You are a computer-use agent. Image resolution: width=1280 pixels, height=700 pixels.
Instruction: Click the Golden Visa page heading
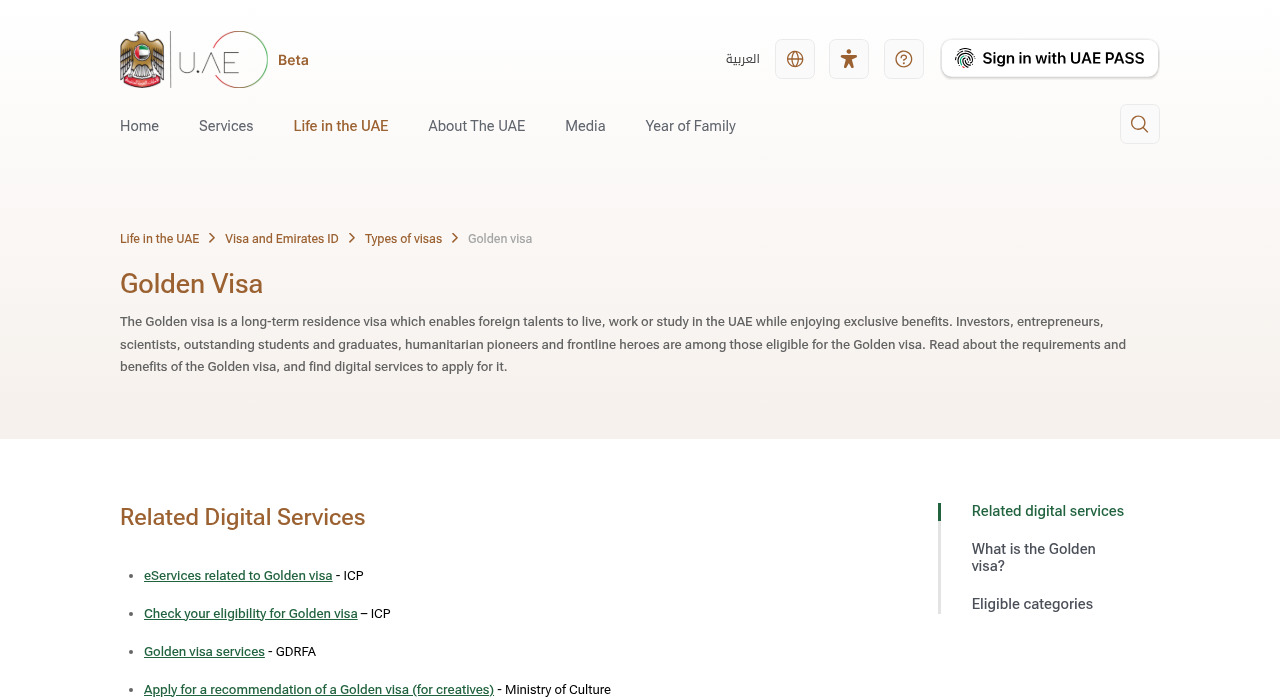(191, 284)
